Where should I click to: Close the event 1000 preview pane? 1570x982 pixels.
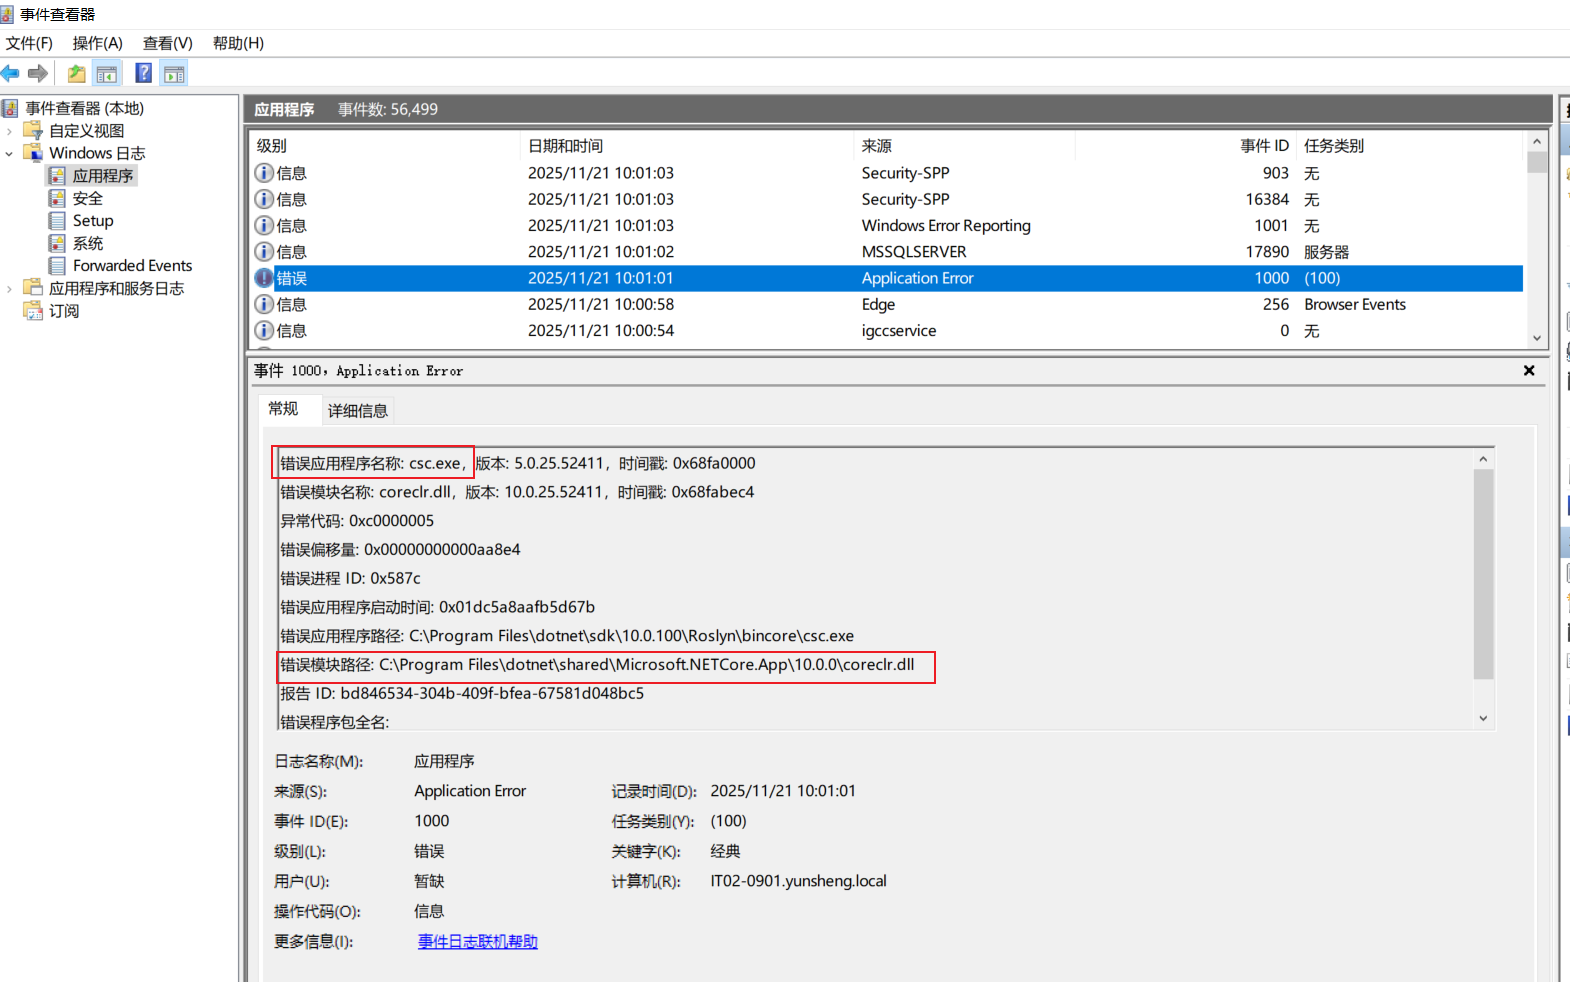coord(1529,370)
